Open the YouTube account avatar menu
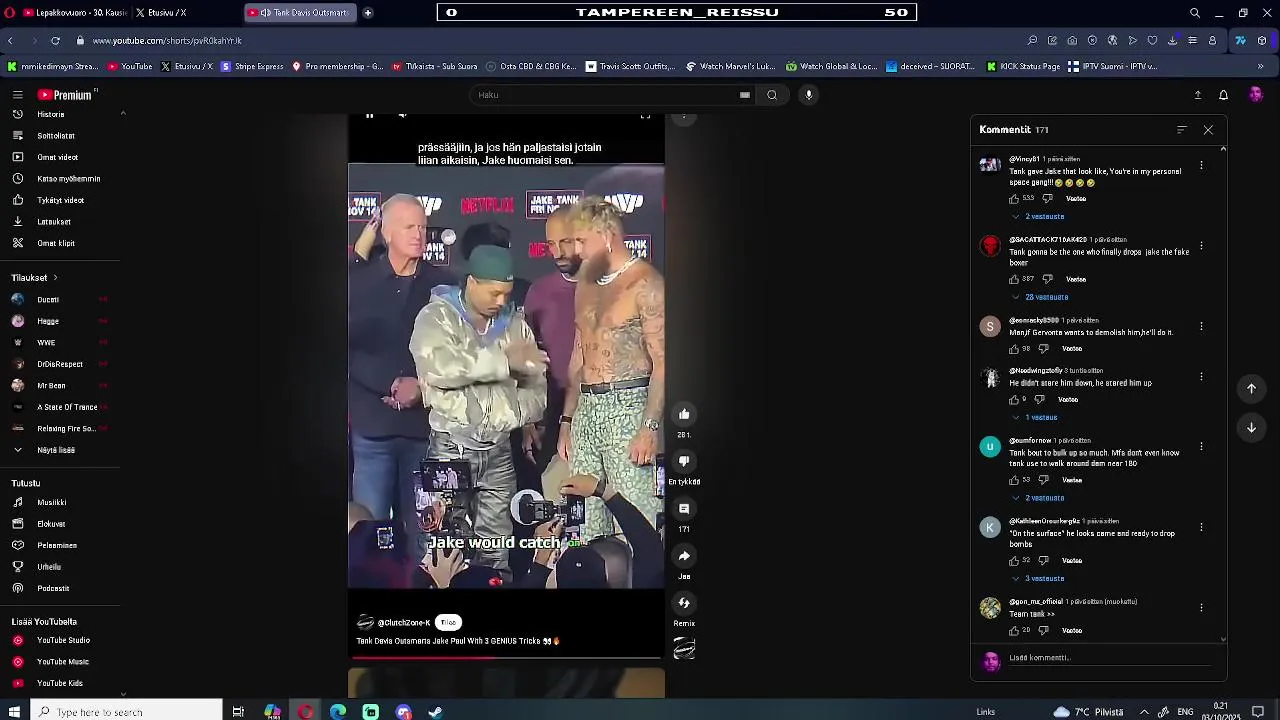 pos(1255,95)
